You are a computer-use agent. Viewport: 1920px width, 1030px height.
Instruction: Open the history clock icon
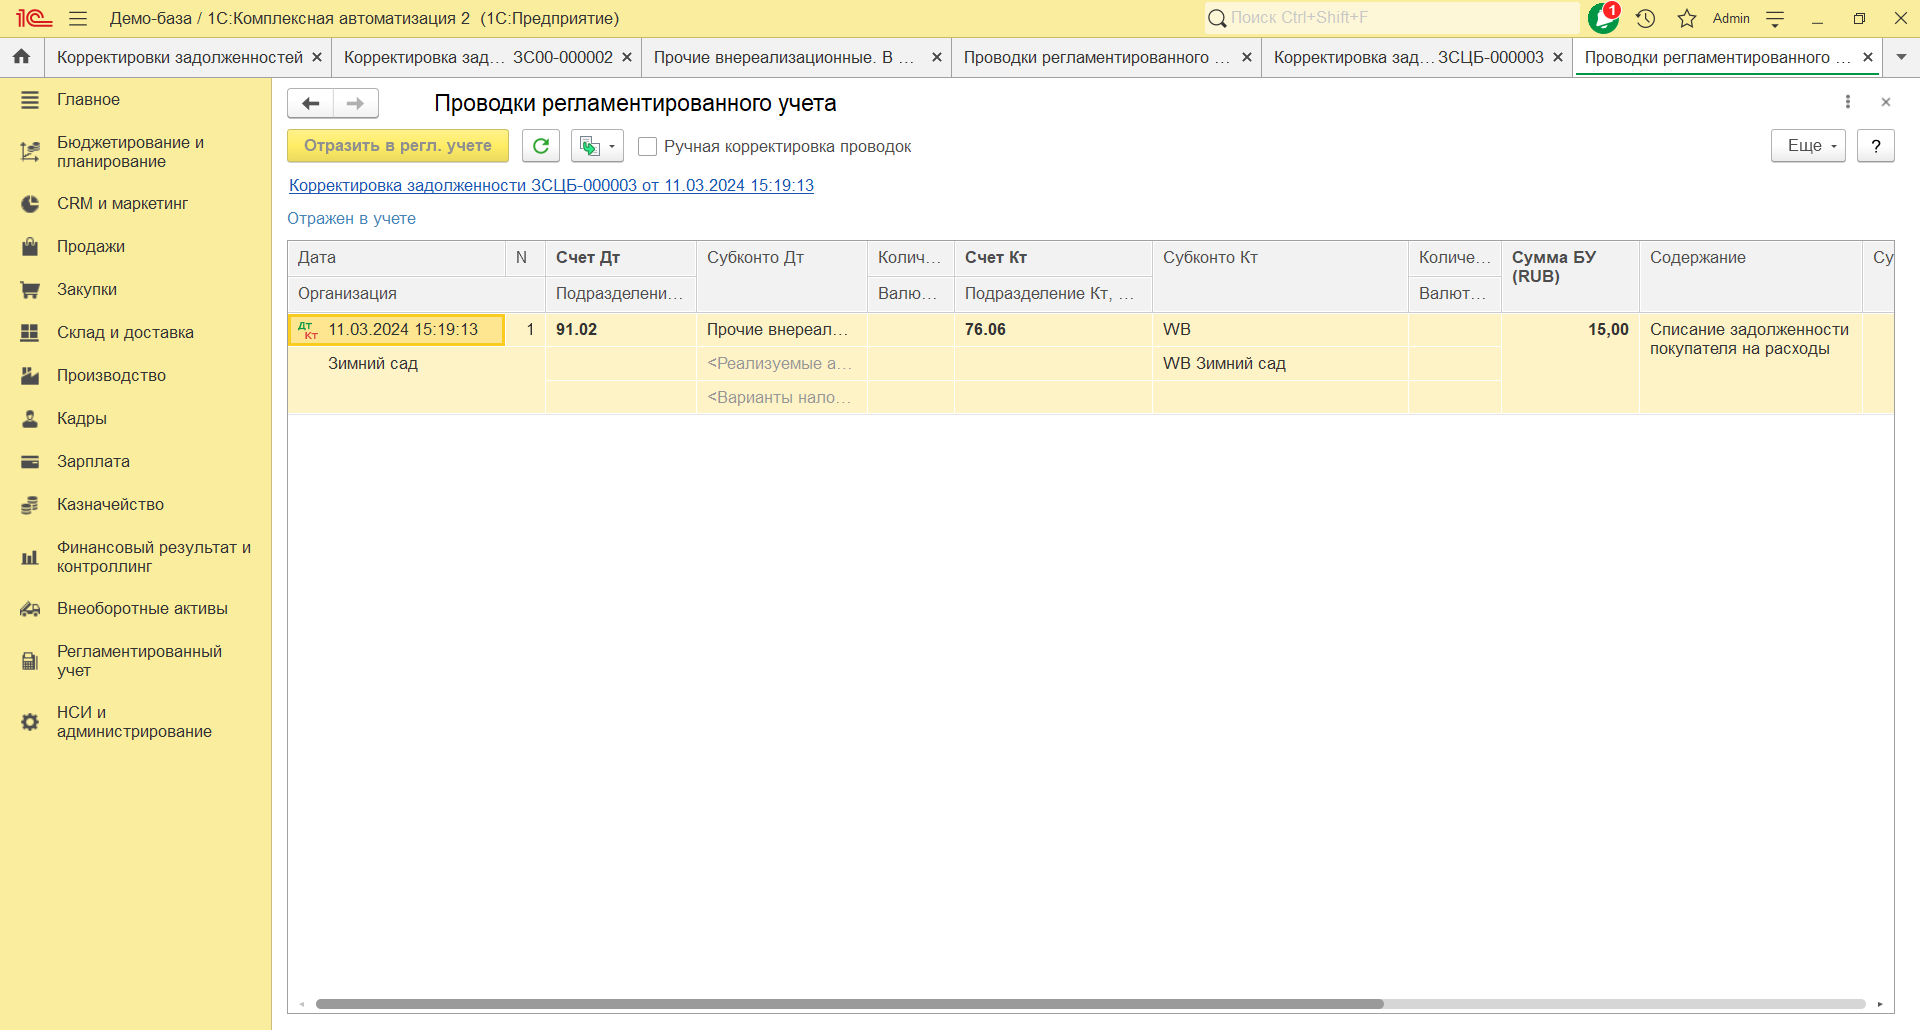[1646, 18]
